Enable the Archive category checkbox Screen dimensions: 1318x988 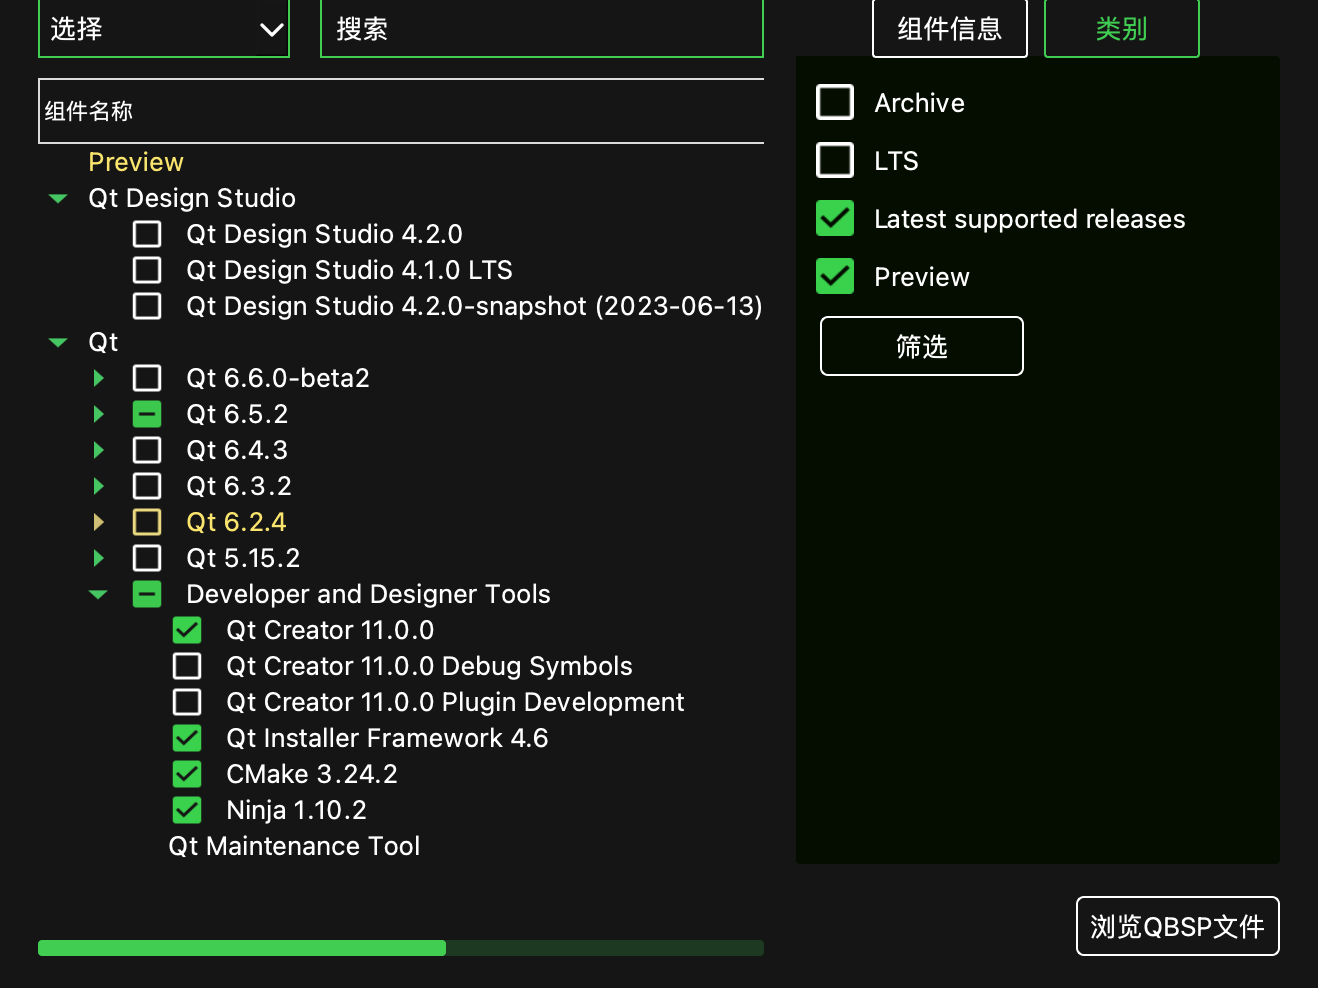[835, 102]
